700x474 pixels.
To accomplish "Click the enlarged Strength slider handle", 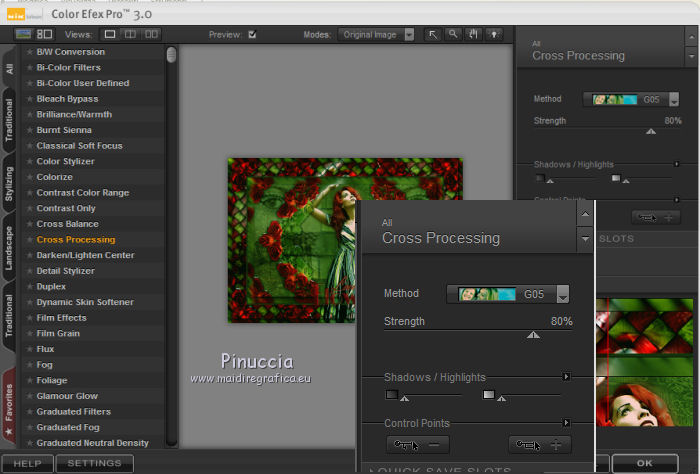I will pyautogui.click(x=533, y=335).
